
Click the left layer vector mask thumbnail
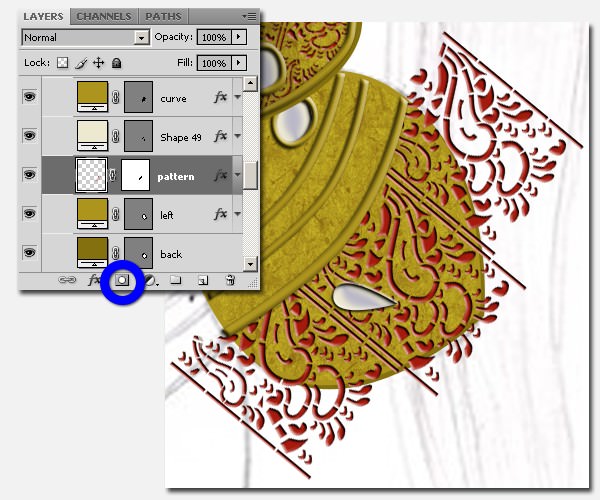coord(139,214)
